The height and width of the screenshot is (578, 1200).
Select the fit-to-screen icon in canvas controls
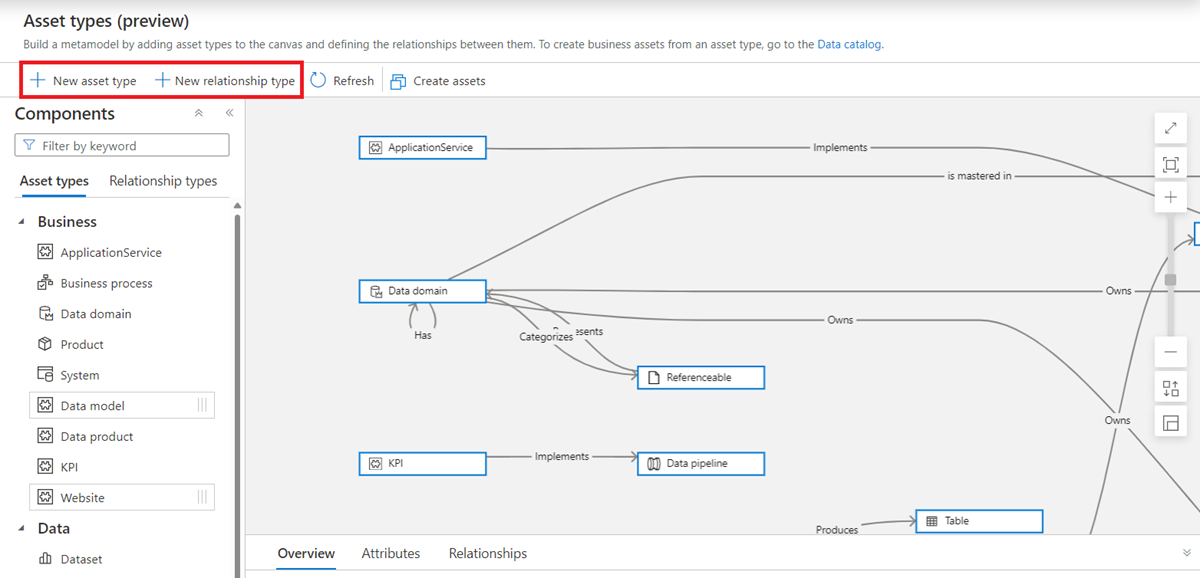[1170, 165]
